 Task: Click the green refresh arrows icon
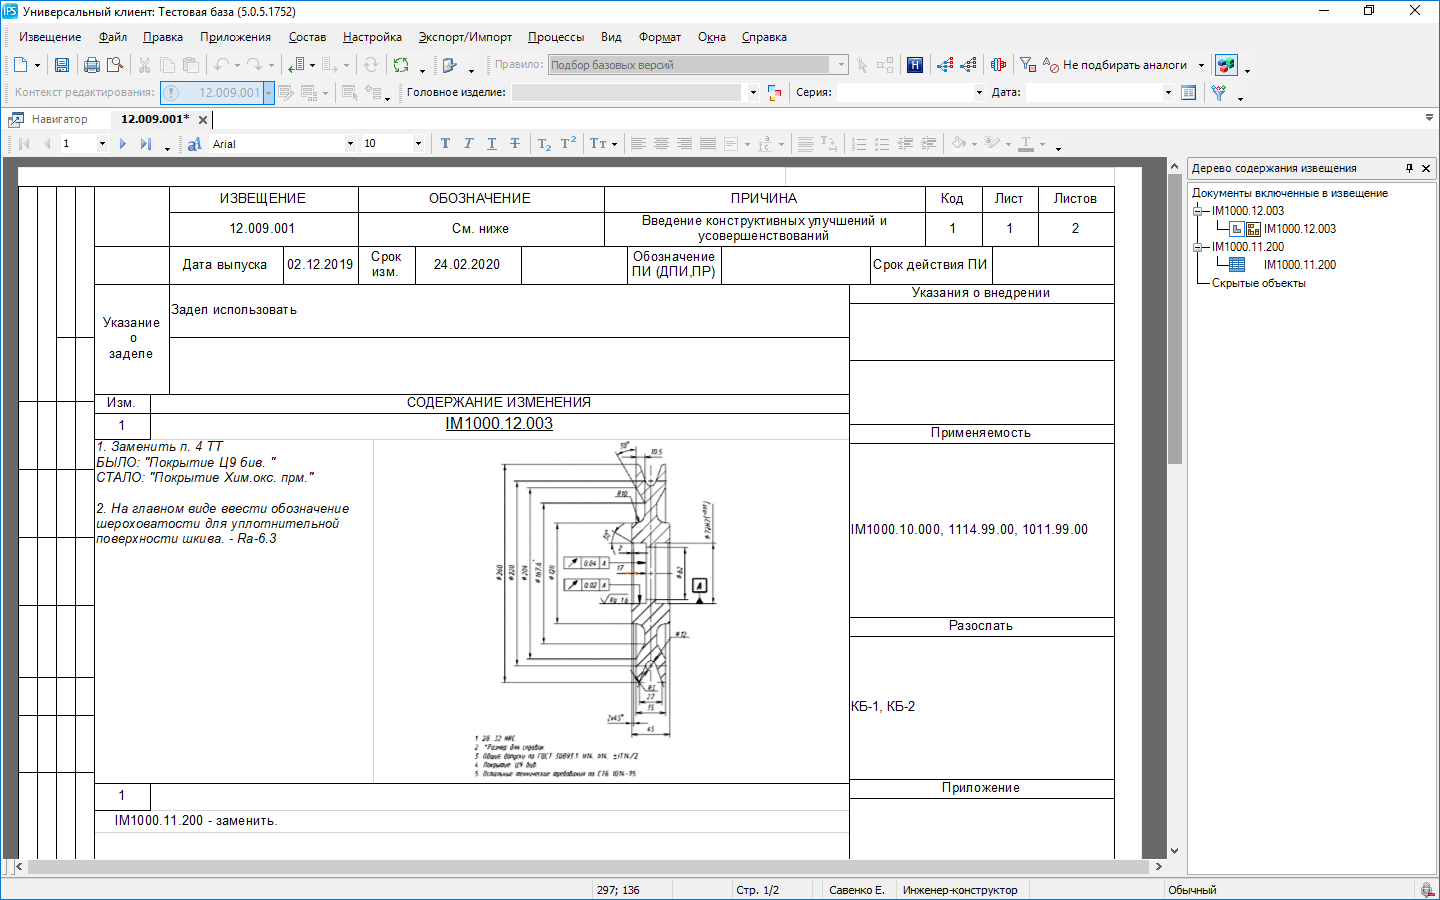(x=401, y=65)
